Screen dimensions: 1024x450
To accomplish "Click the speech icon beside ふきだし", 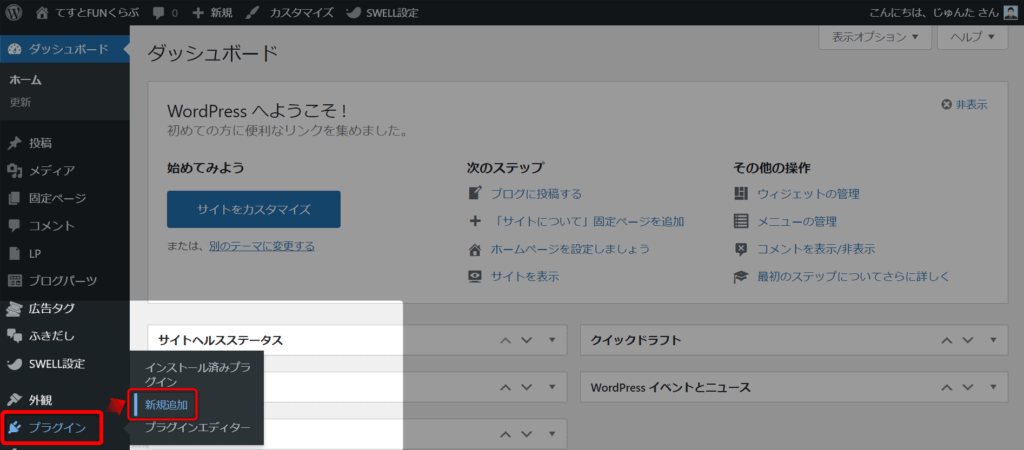I will pos(14,336).
